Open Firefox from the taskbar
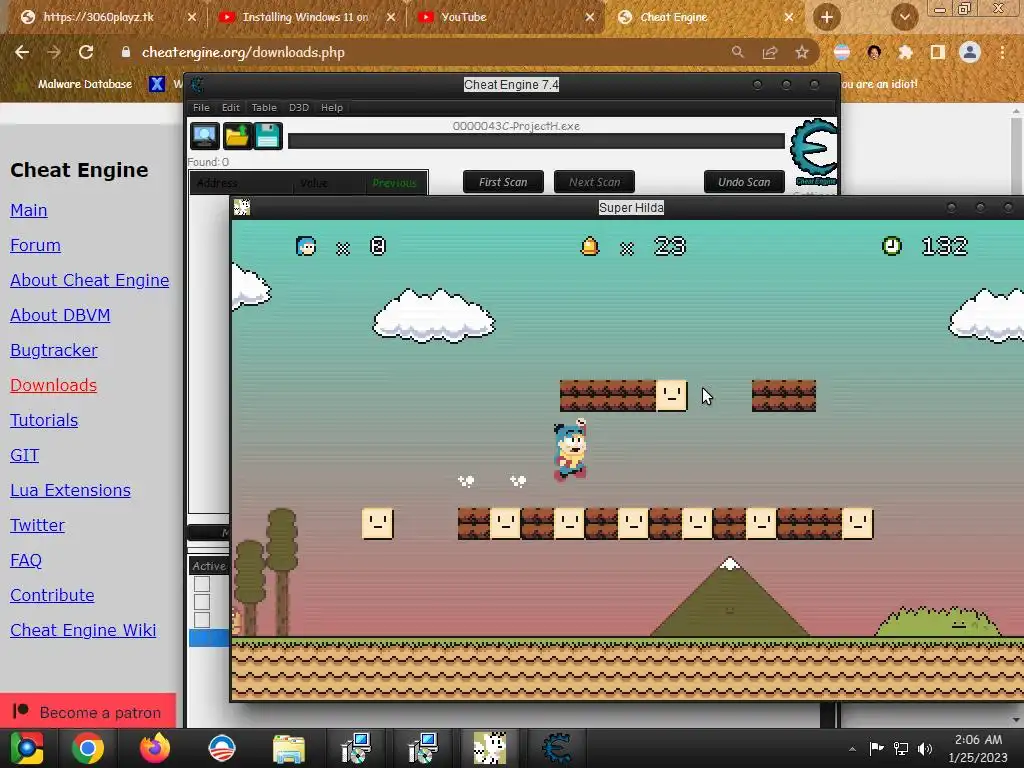 coord(155,748)
